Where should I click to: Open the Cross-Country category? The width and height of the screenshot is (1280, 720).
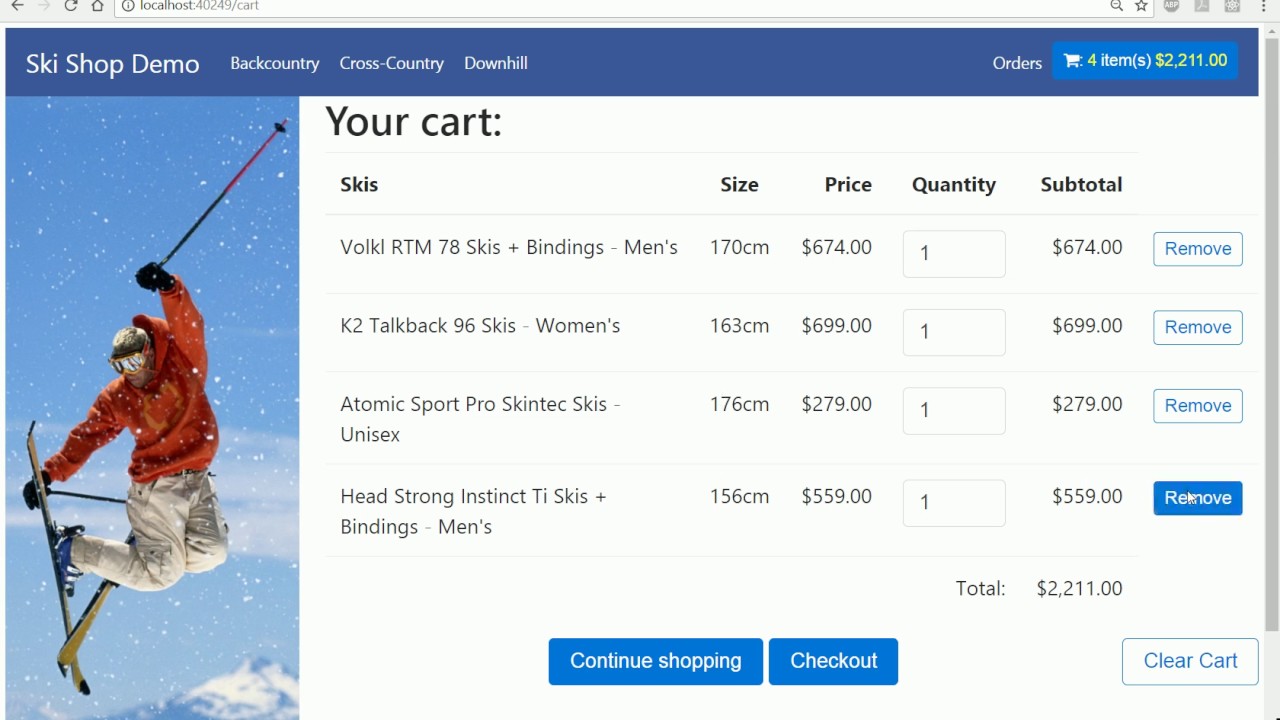(x=391, y=63)
